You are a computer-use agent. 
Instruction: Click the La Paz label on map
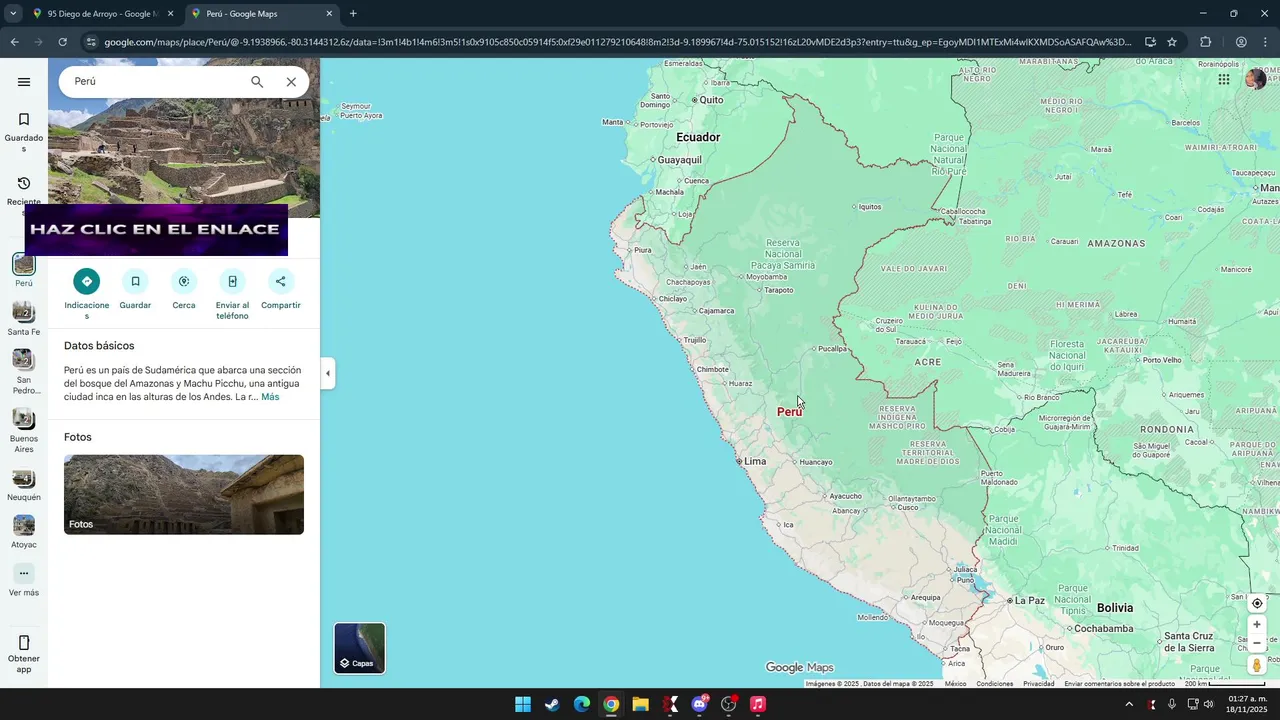[1029, 600]
